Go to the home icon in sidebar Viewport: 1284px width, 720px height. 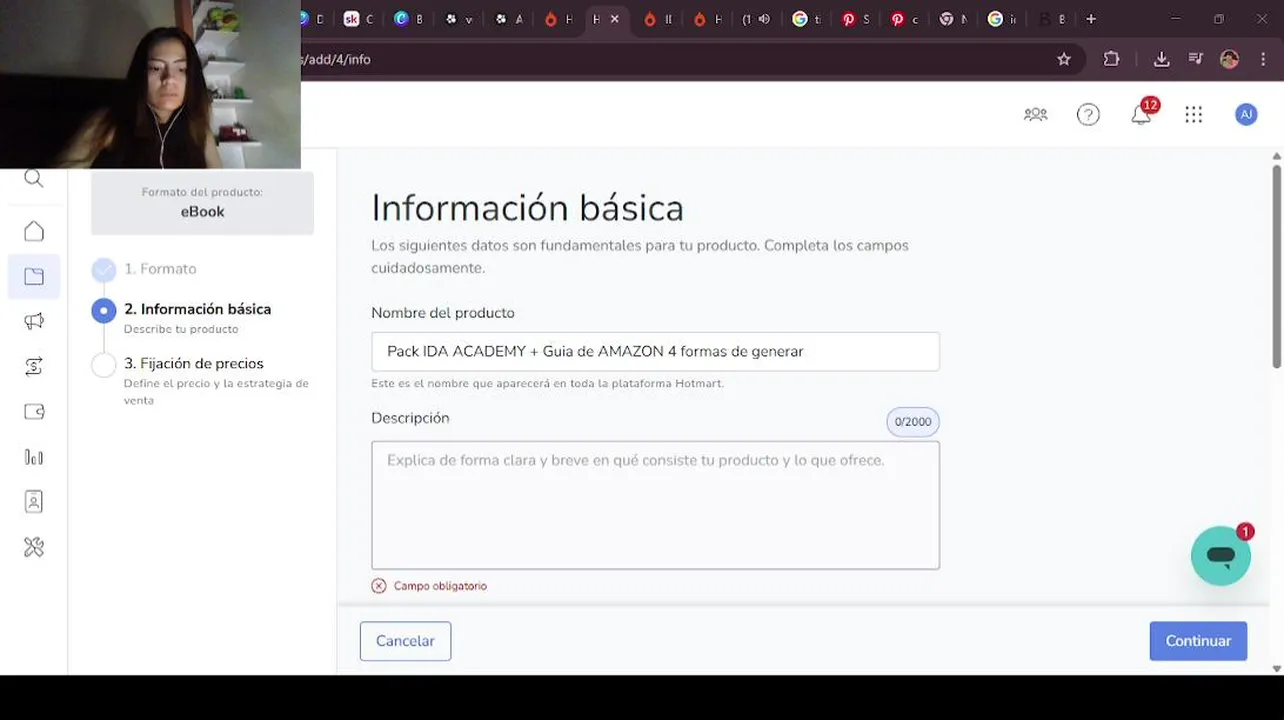click(34, 231)
